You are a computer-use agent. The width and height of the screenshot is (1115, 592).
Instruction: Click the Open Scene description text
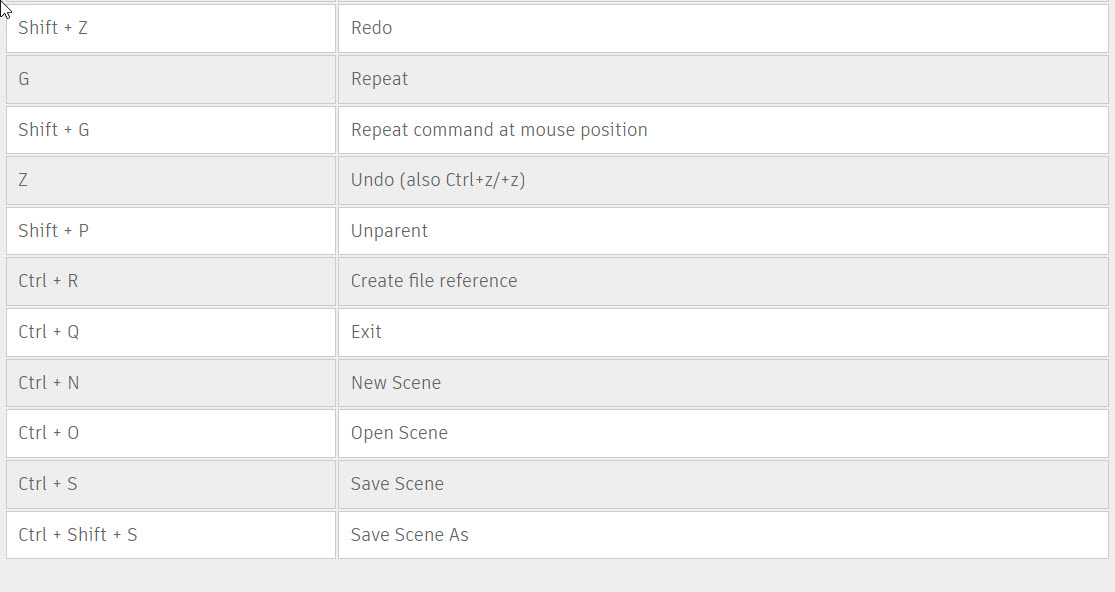pyautogui.click(x=399, y=434)
